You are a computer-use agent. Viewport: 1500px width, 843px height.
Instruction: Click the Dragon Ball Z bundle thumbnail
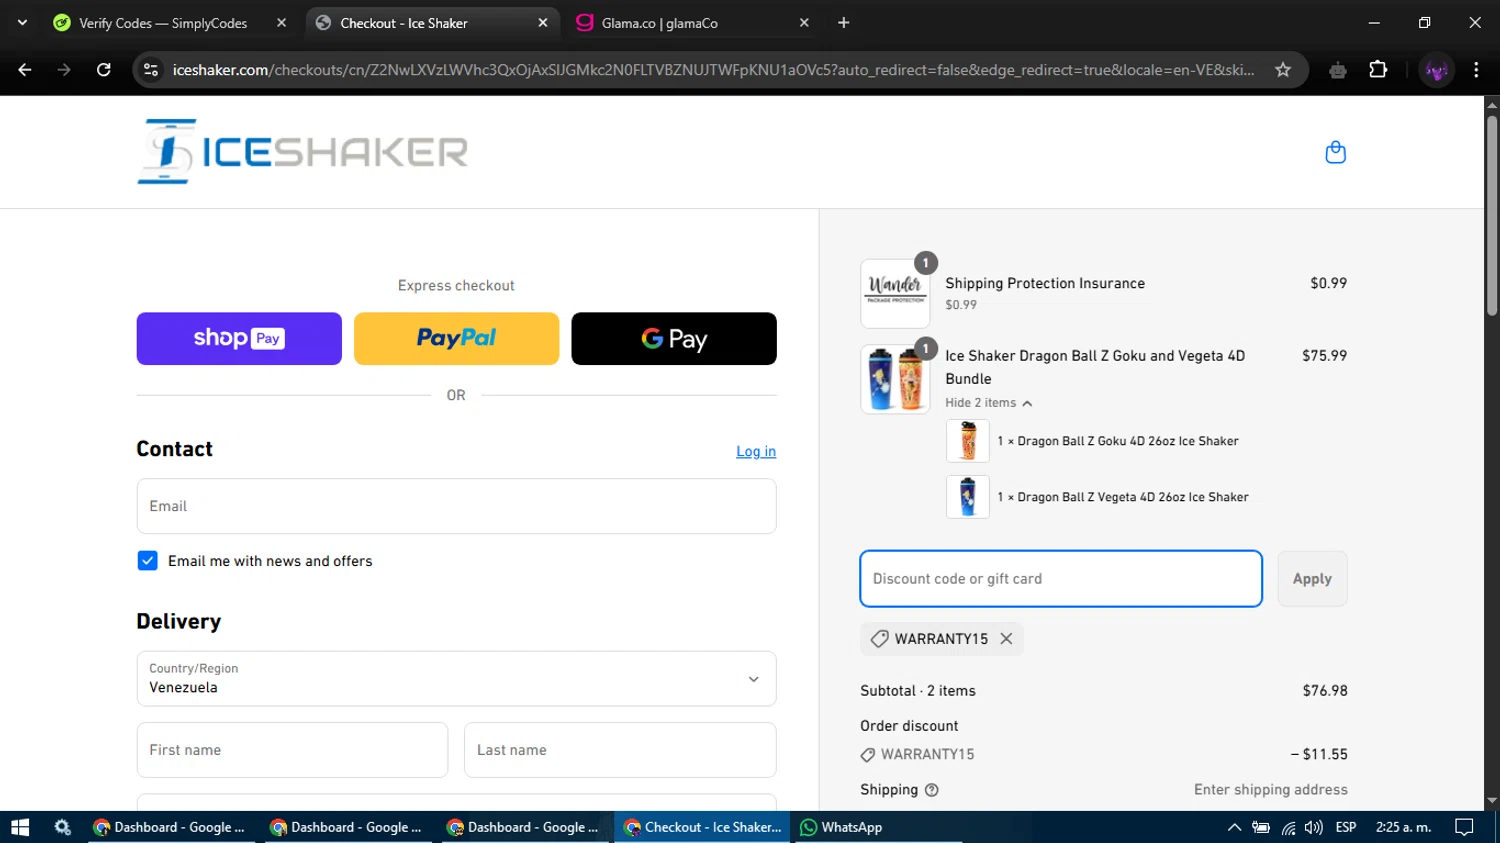tap(895, 379)
